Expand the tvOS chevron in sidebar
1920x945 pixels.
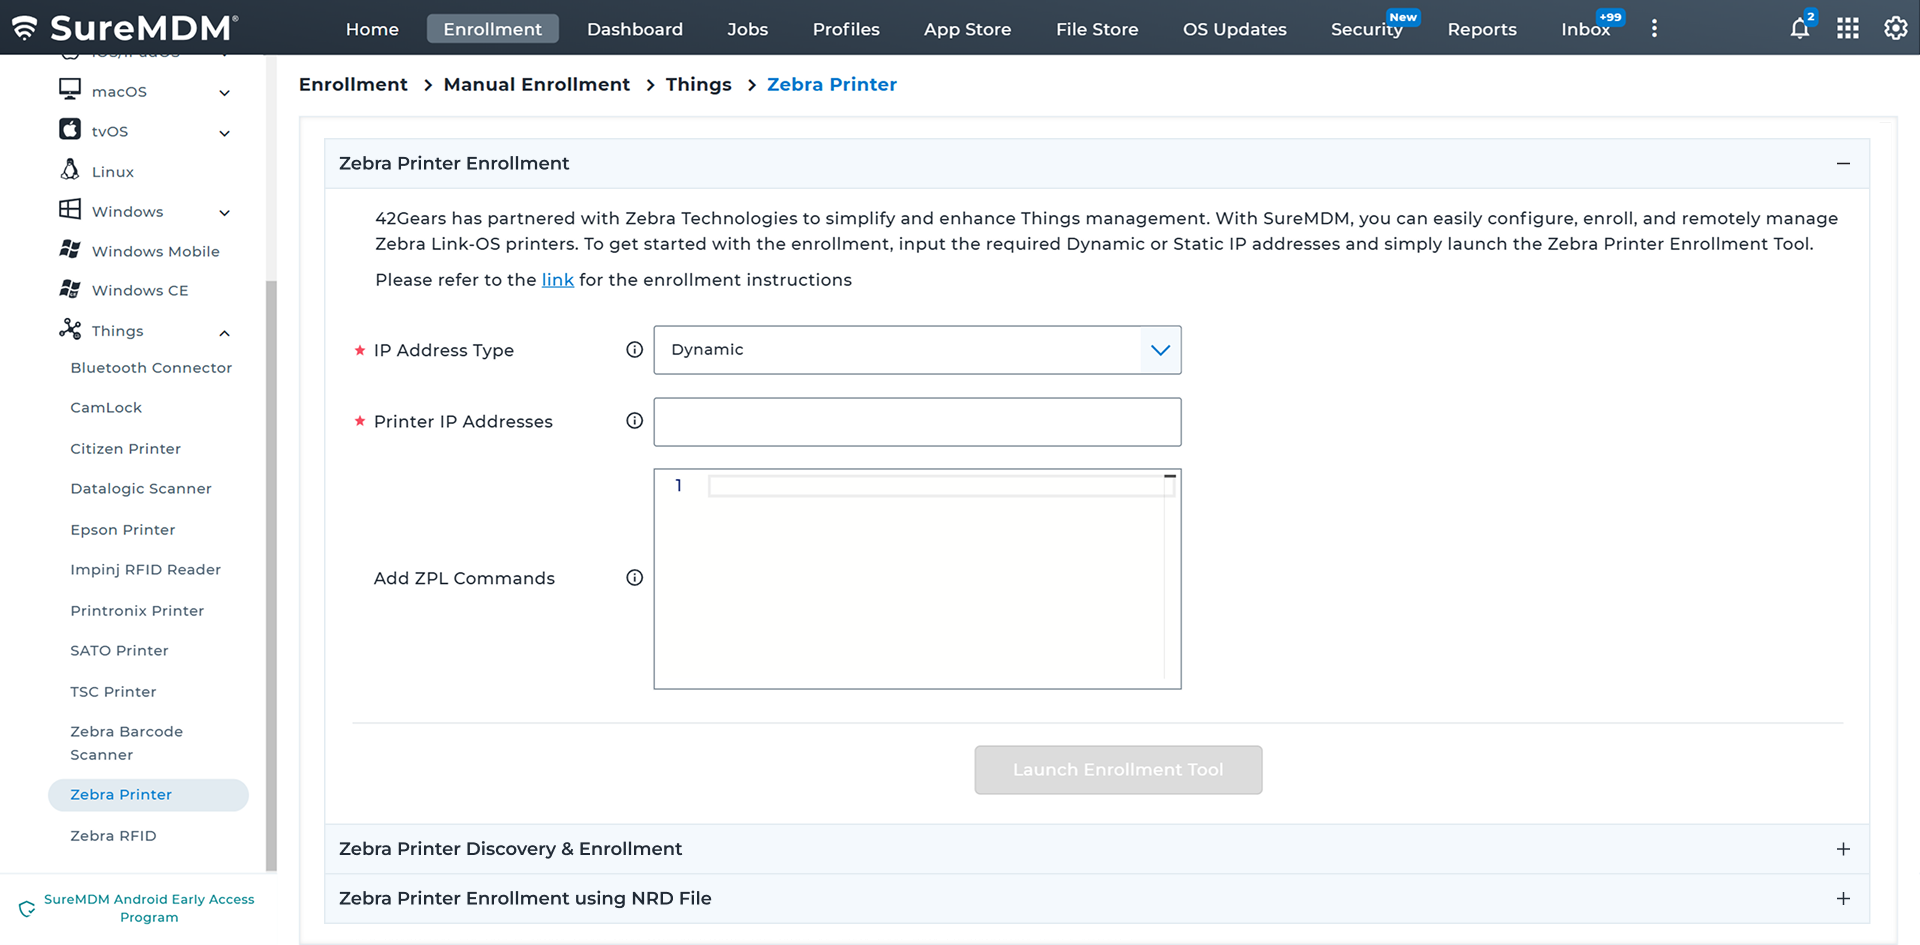pos(225,133)
